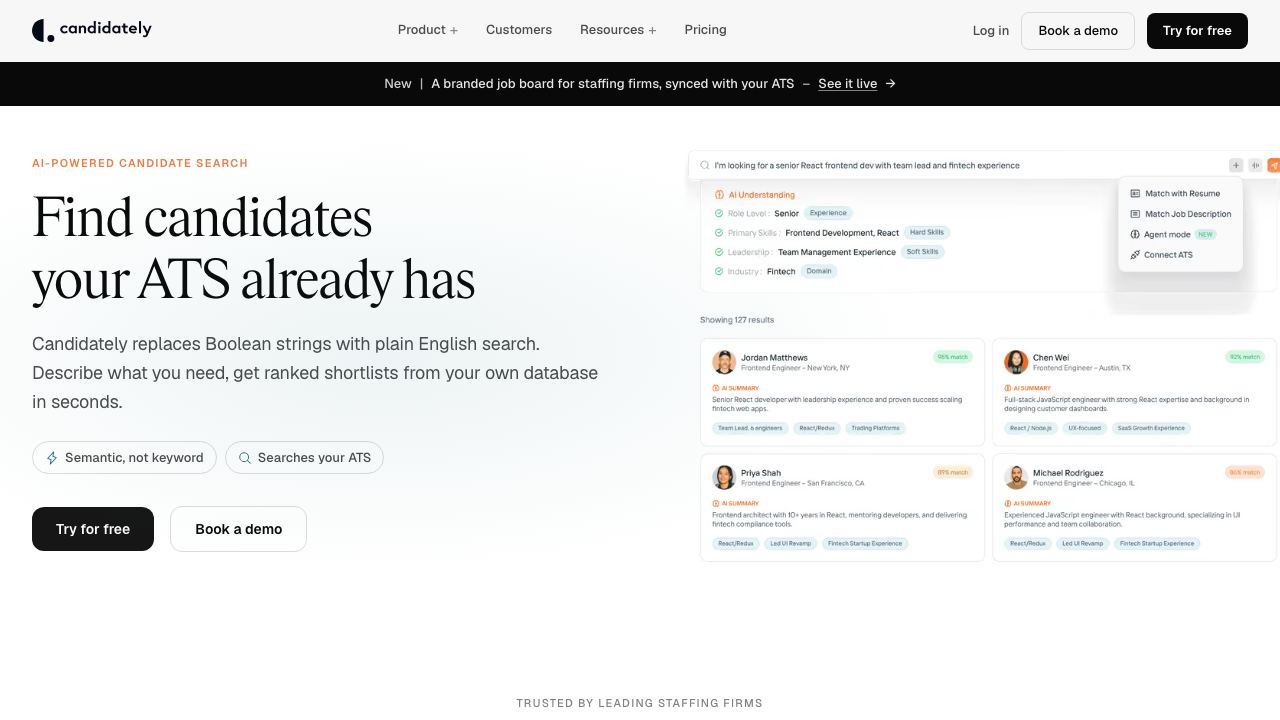Image resolution: width=1280 pixels, height=720 pixels.
Task: Click Jordan Matthews' avatar
Action: coord(724,362)
